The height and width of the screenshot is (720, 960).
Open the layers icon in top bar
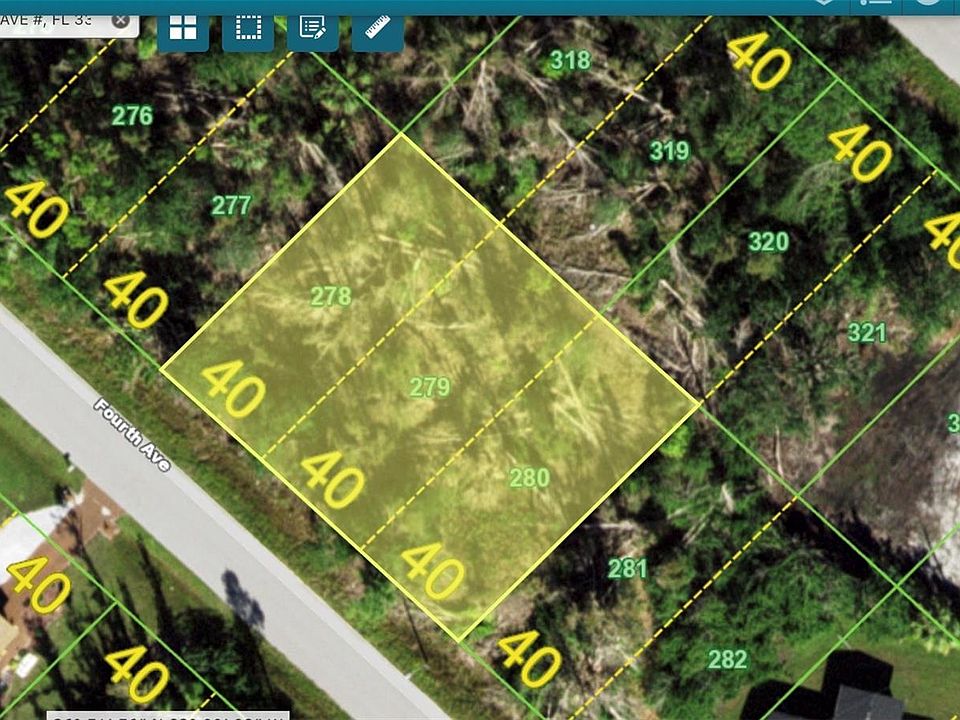(x=826, y=3)
